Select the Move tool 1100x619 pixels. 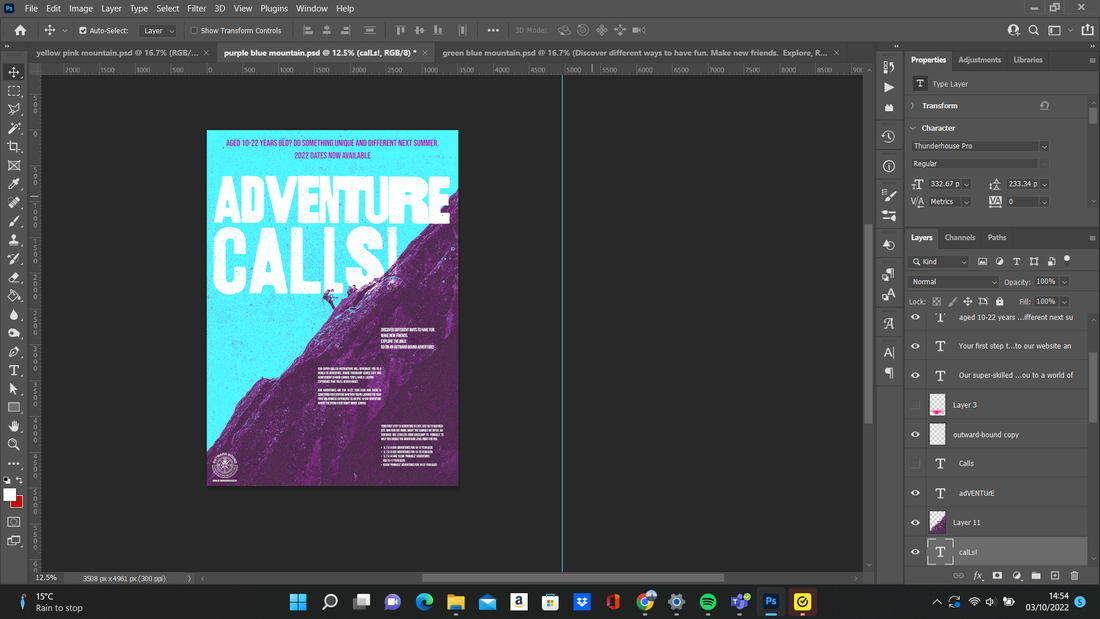click(x=14, y=72)
